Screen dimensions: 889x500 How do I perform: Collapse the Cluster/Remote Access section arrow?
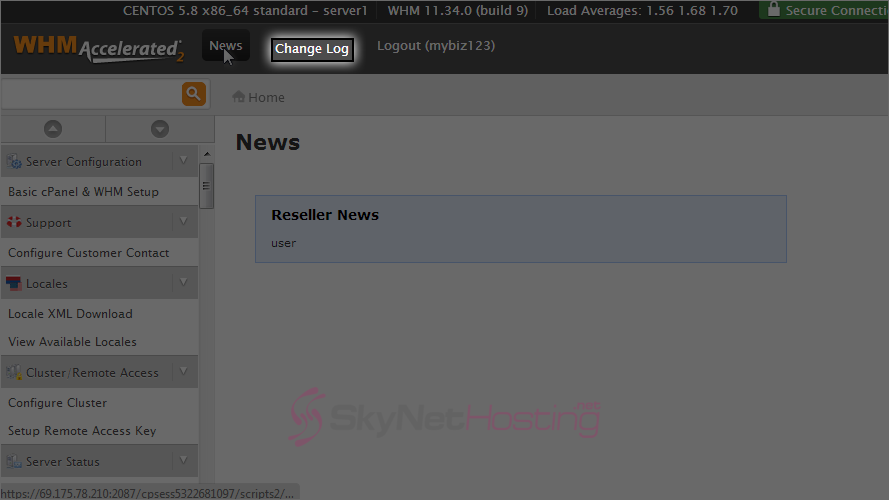coord(184,371)
